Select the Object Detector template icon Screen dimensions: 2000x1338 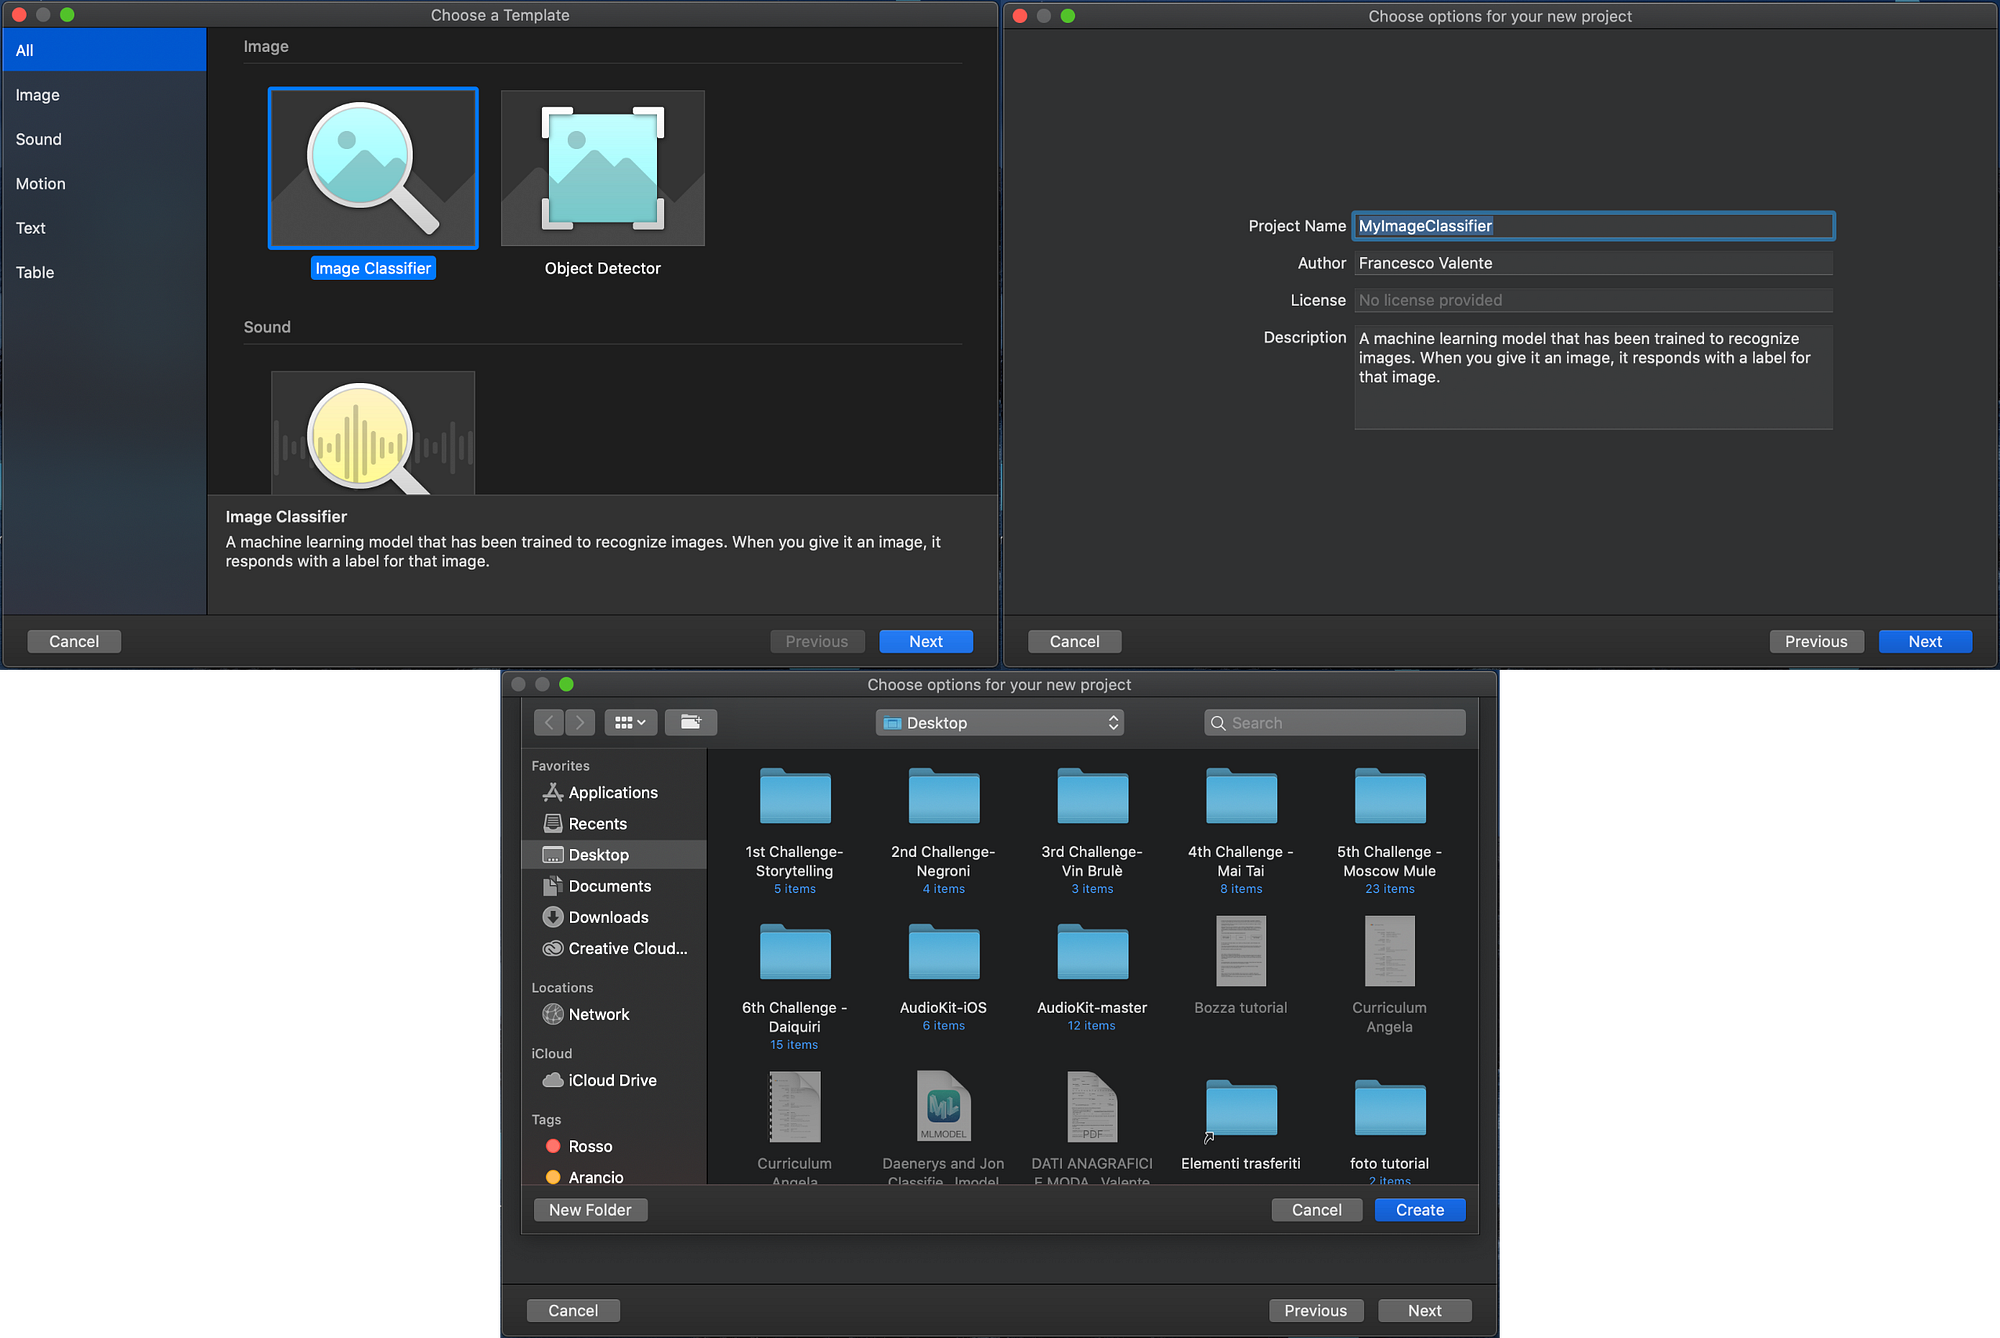[x=602, y=168]
